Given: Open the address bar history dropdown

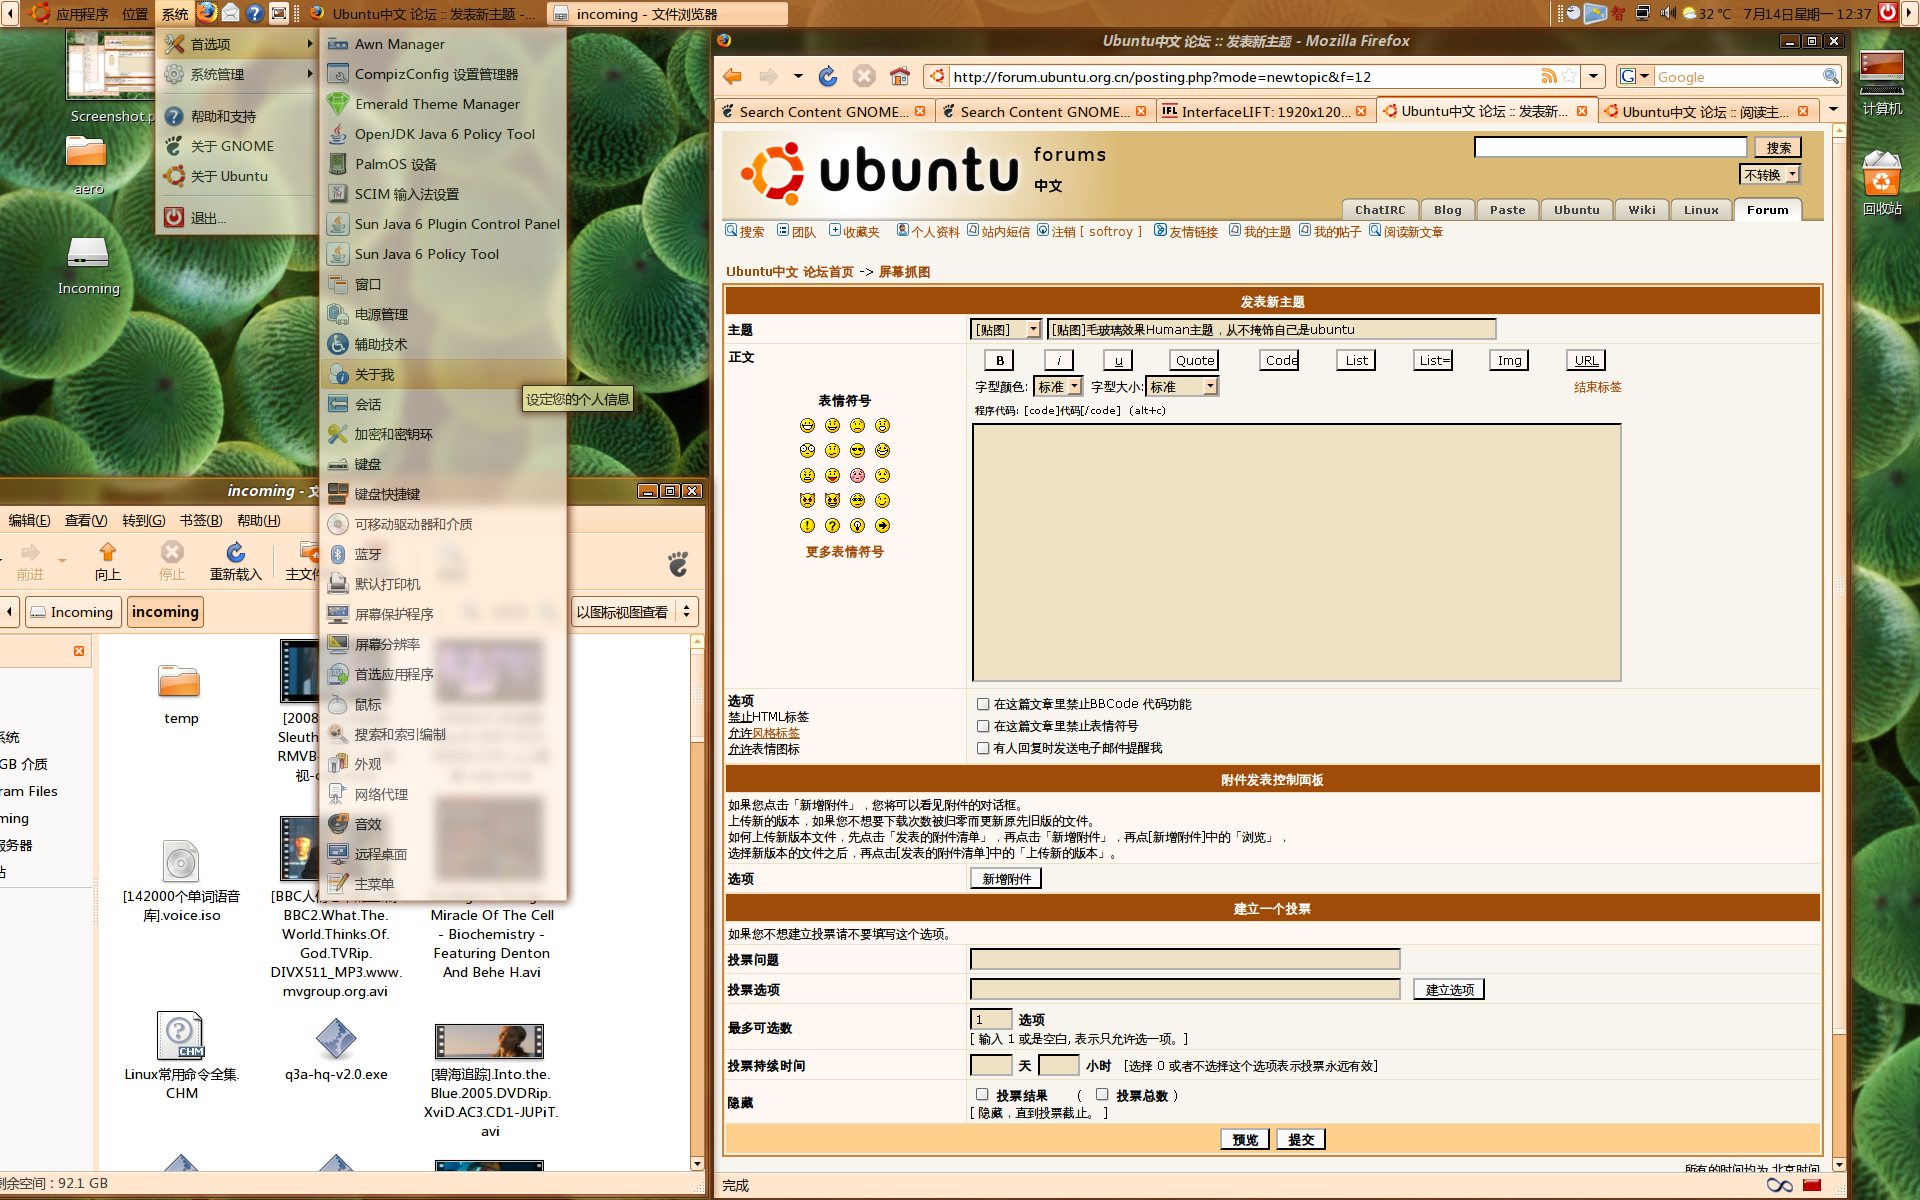Looking at the screenshot, I should click(x=1593, y=77).
